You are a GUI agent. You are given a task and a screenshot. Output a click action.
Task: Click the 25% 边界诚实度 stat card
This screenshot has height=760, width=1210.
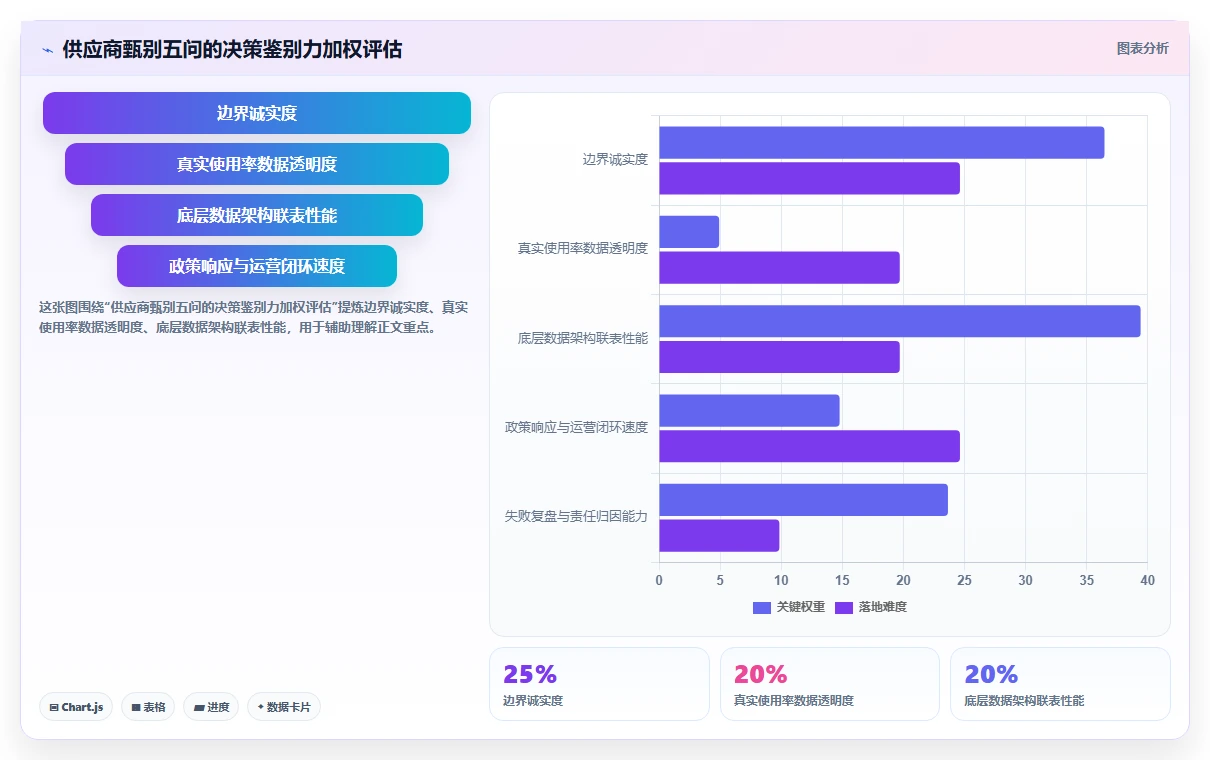coord(600,684)
